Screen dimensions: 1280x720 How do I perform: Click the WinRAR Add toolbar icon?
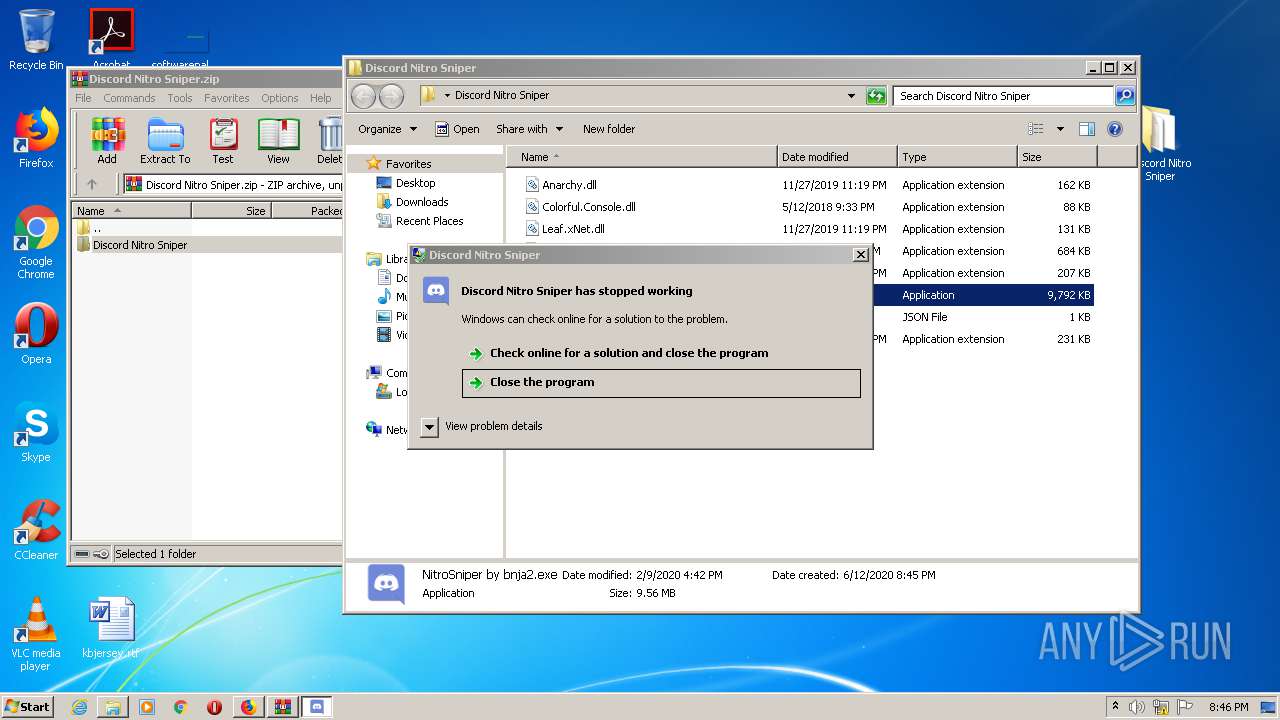tap(106, 141)
